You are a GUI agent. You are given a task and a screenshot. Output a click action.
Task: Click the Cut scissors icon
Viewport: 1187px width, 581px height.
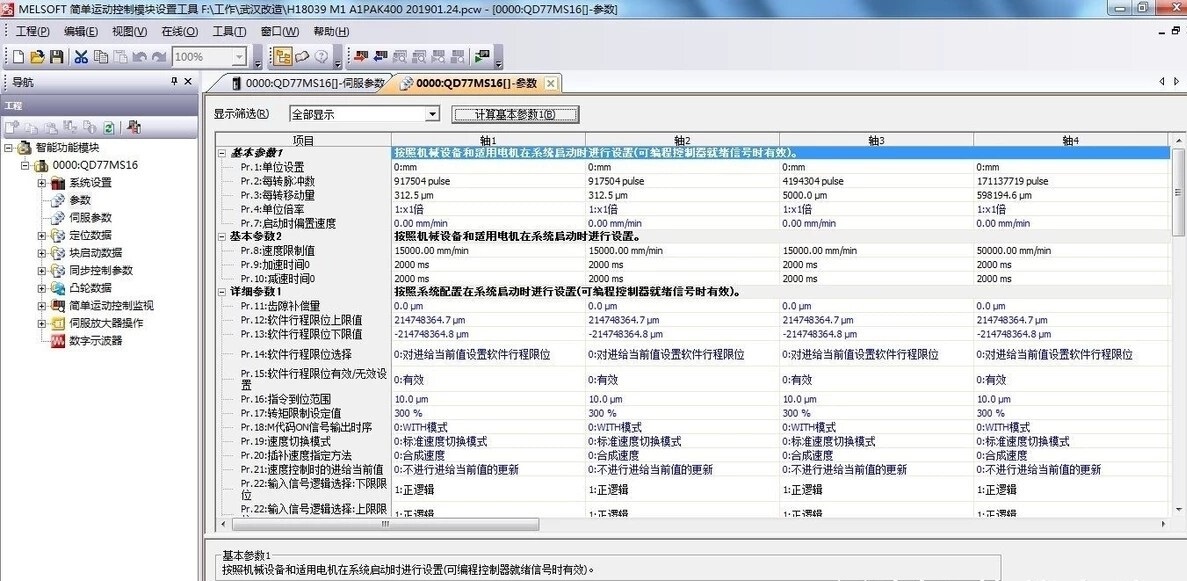point(81,57)
